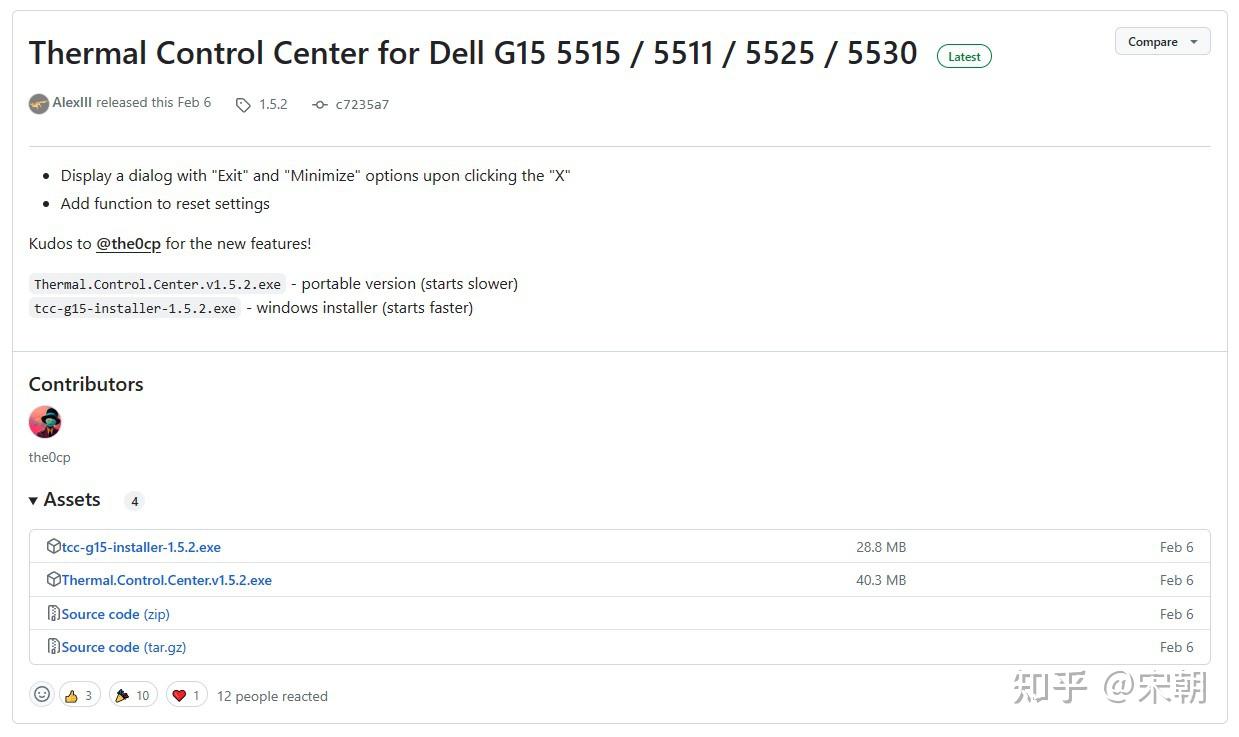Open the release title link
The width and height of the screenshot is (1239, 737).
point(472,53)
